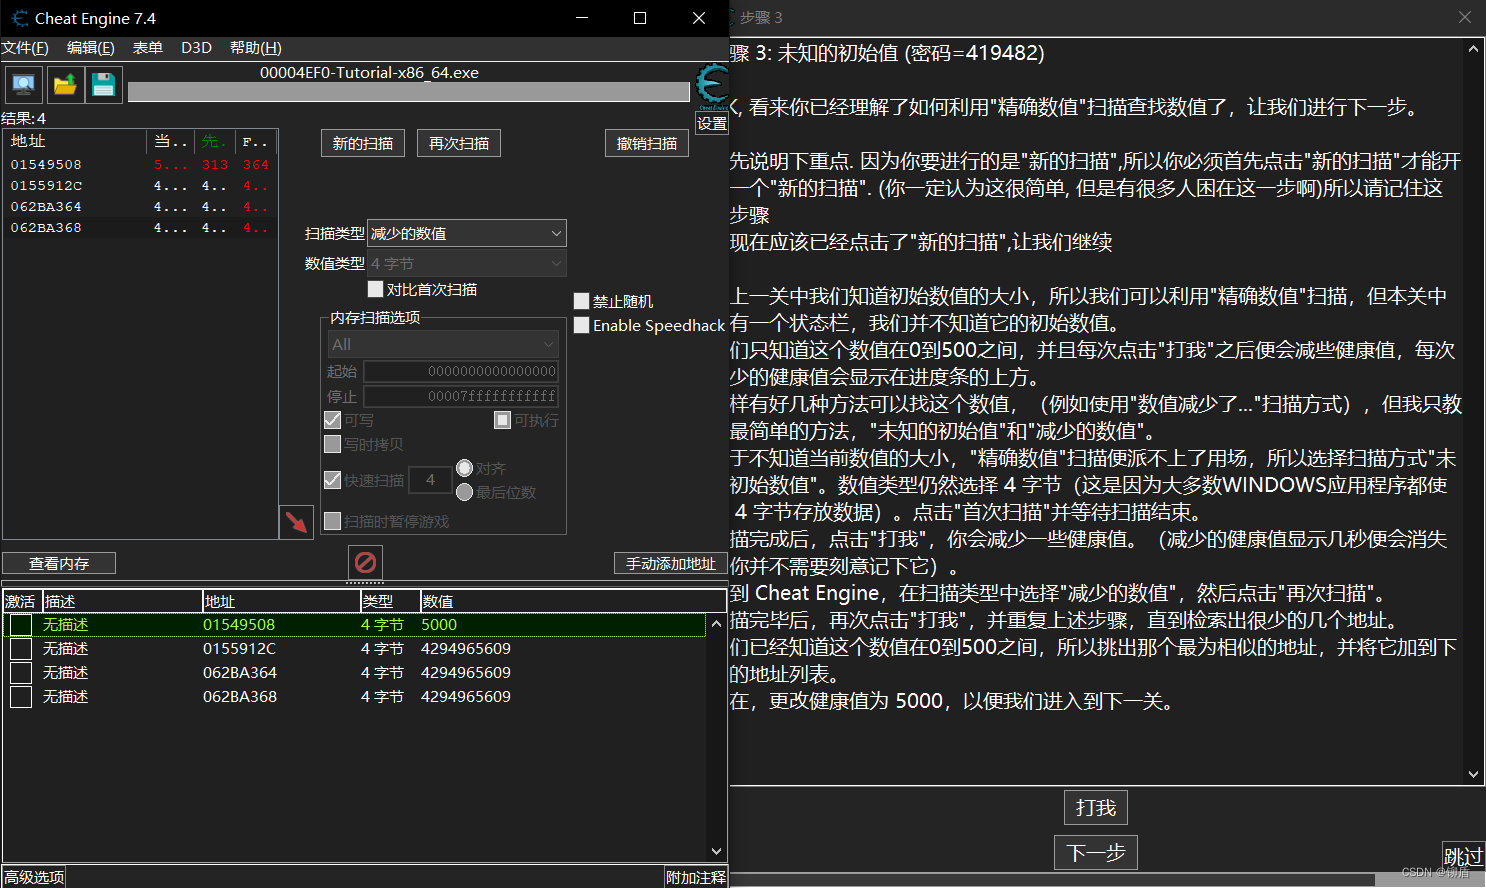This screenshot has width=1486, height=888.
Task: Toggle 写时拷贝 checkbox
Action: (x=333, y=444)
